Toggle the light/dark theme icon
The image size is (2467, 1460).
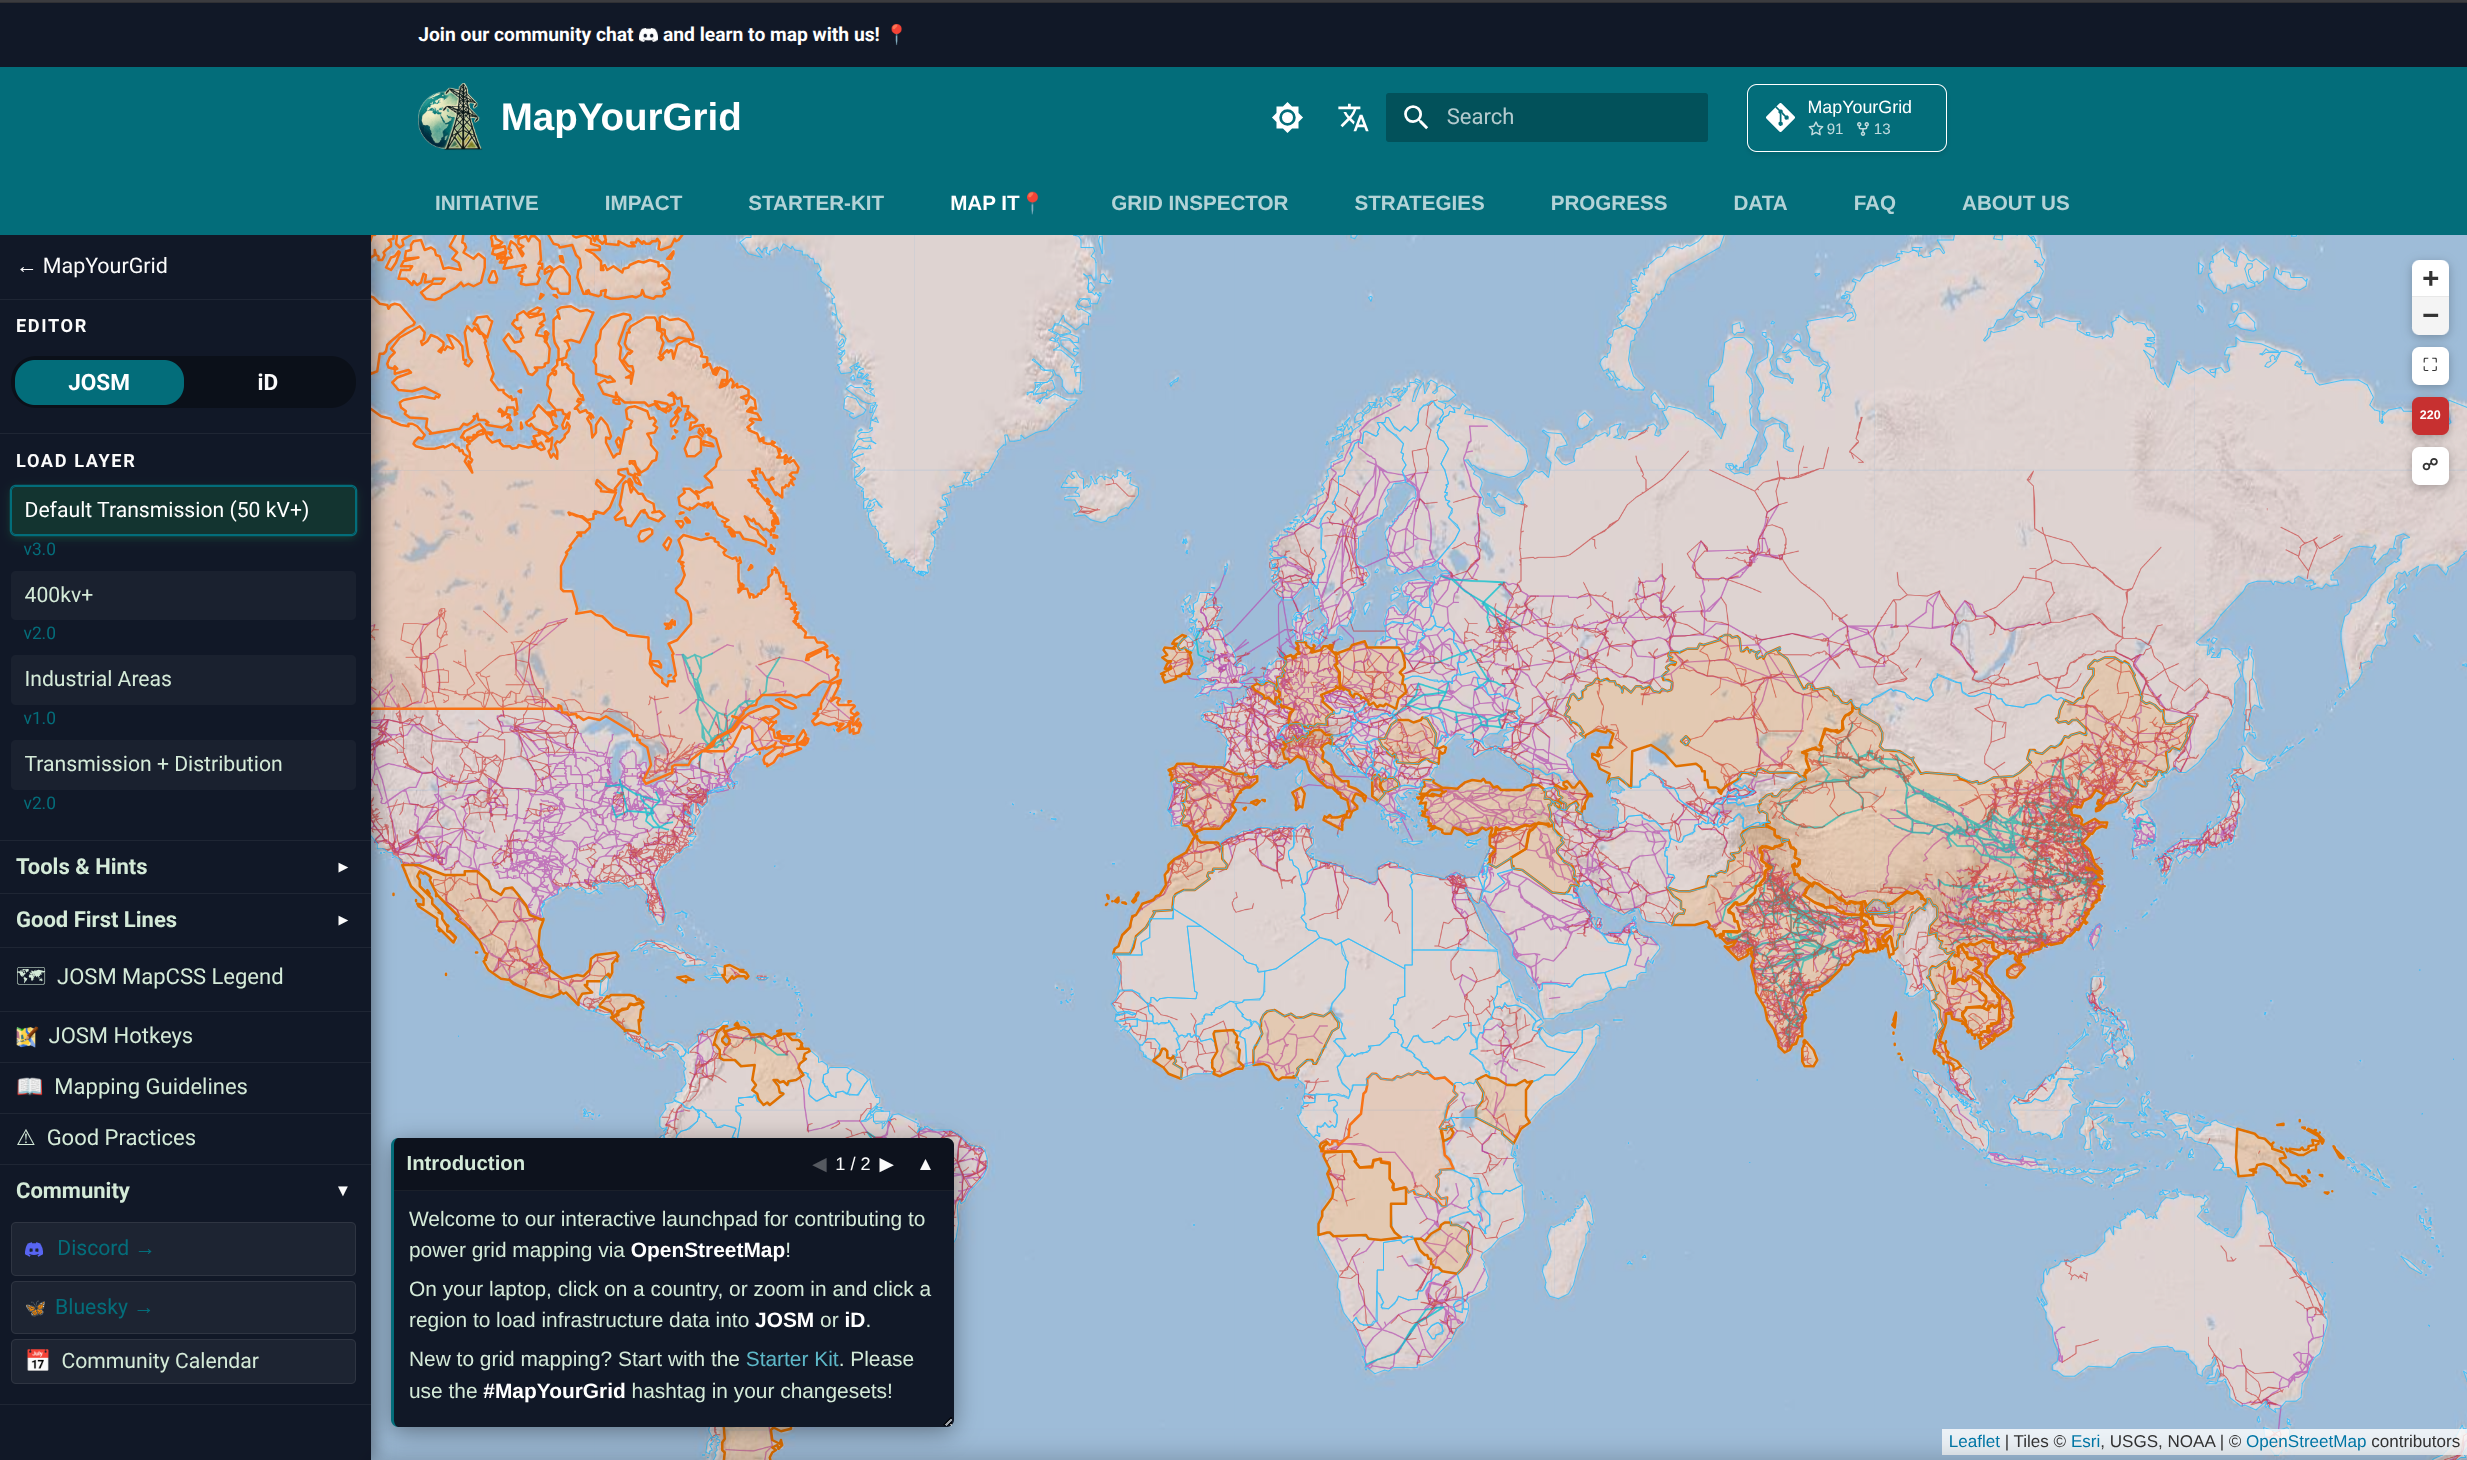pos(1287,117)
